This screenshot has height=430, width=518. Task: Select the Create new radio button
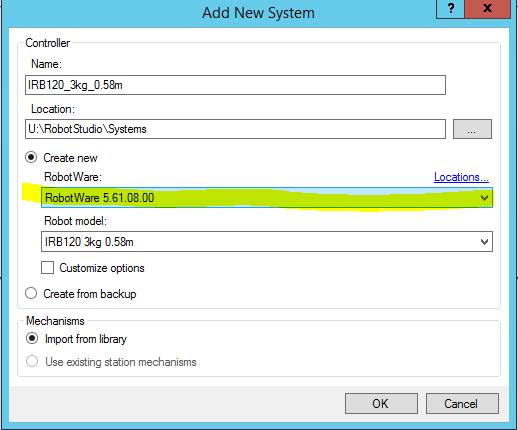click(31, 157)
